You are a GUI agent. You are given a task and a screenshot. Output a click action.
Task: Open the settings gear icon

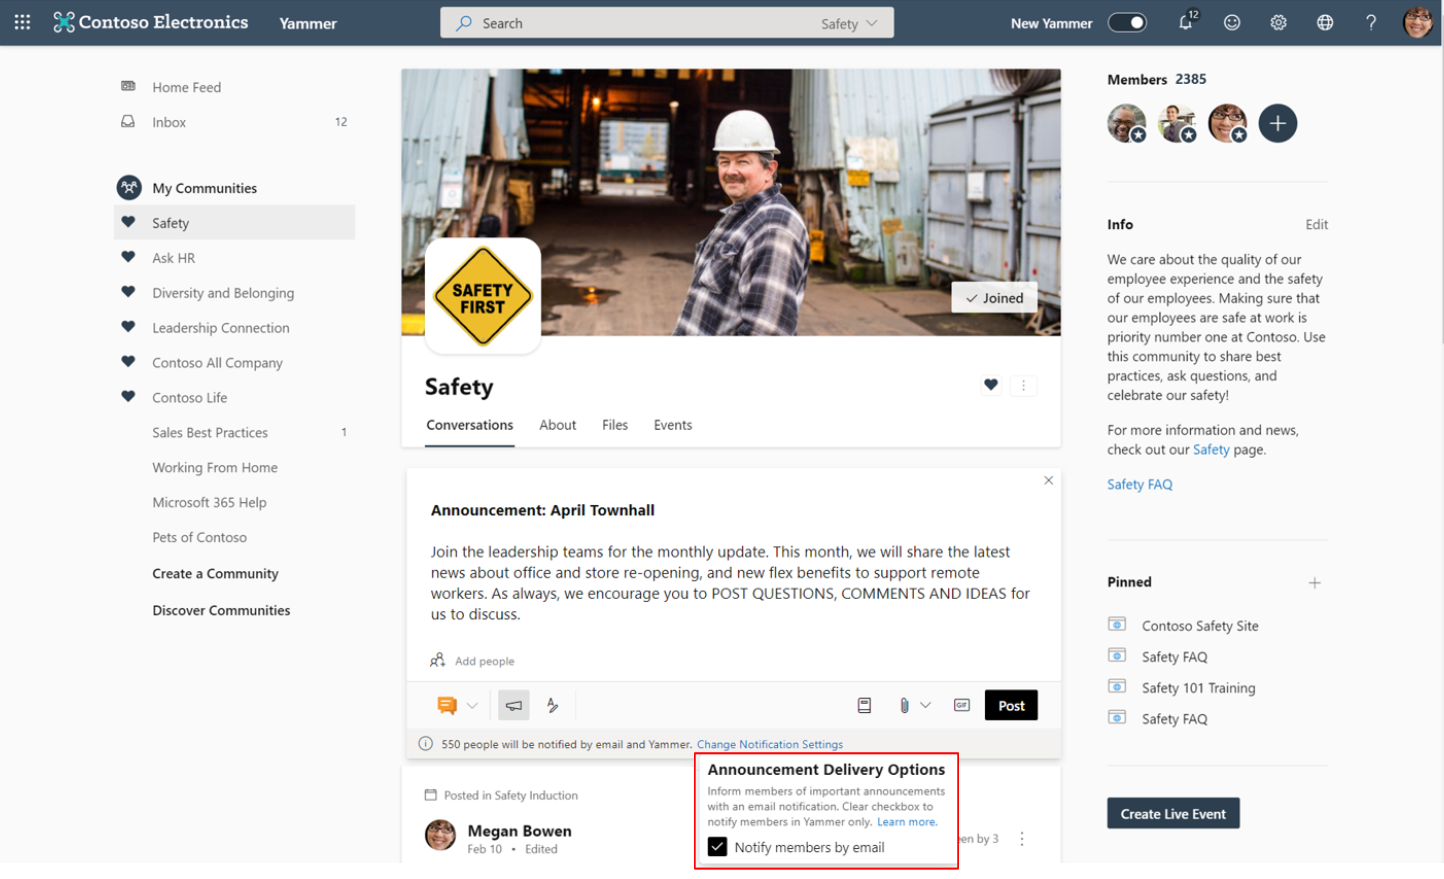coord(1278,23)
